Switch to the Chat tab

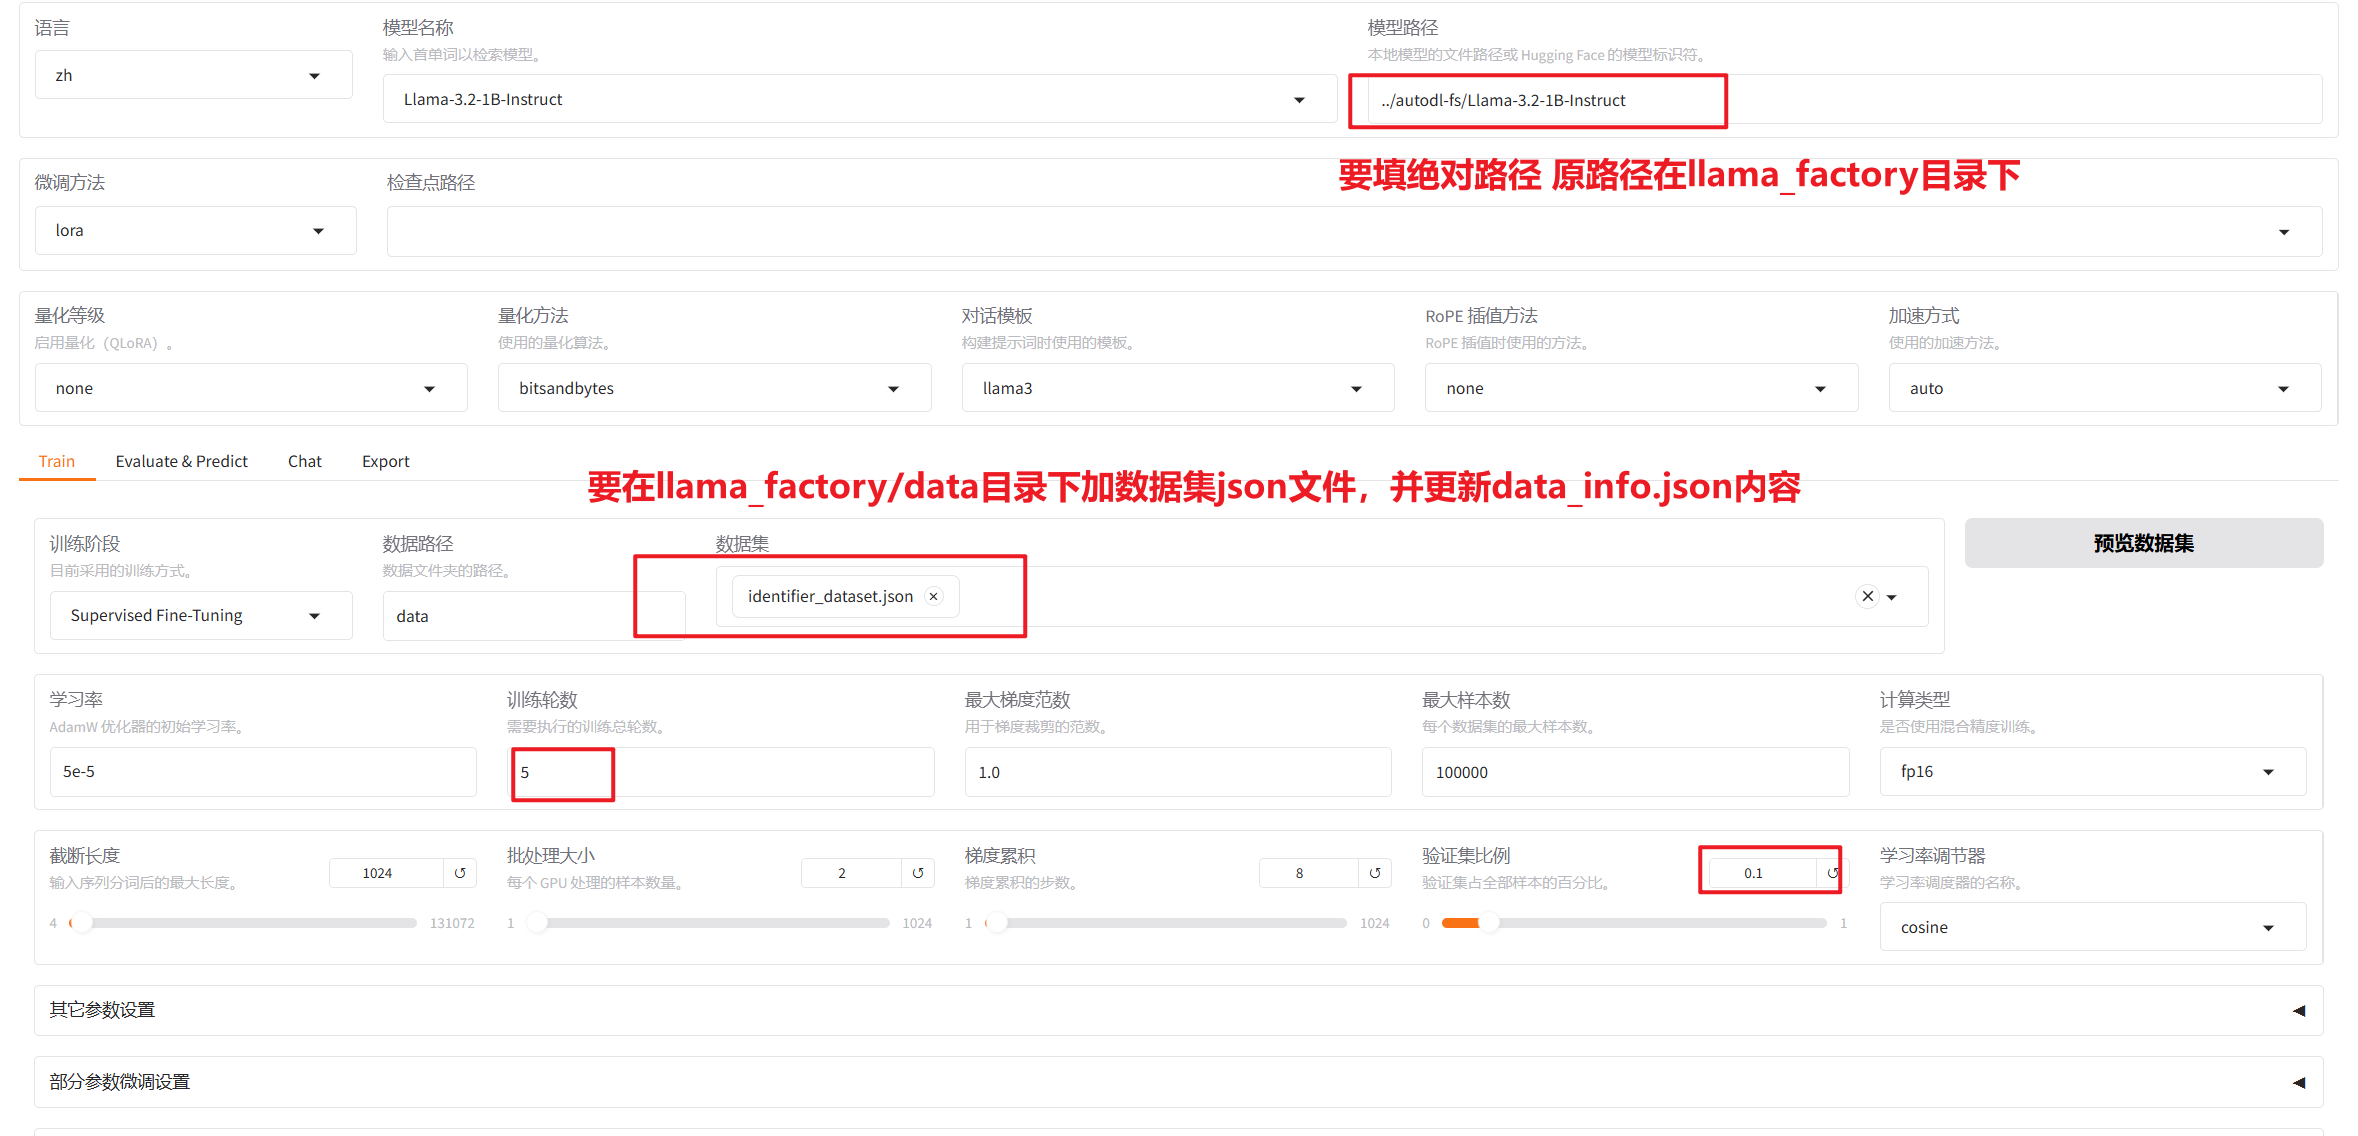304,461
